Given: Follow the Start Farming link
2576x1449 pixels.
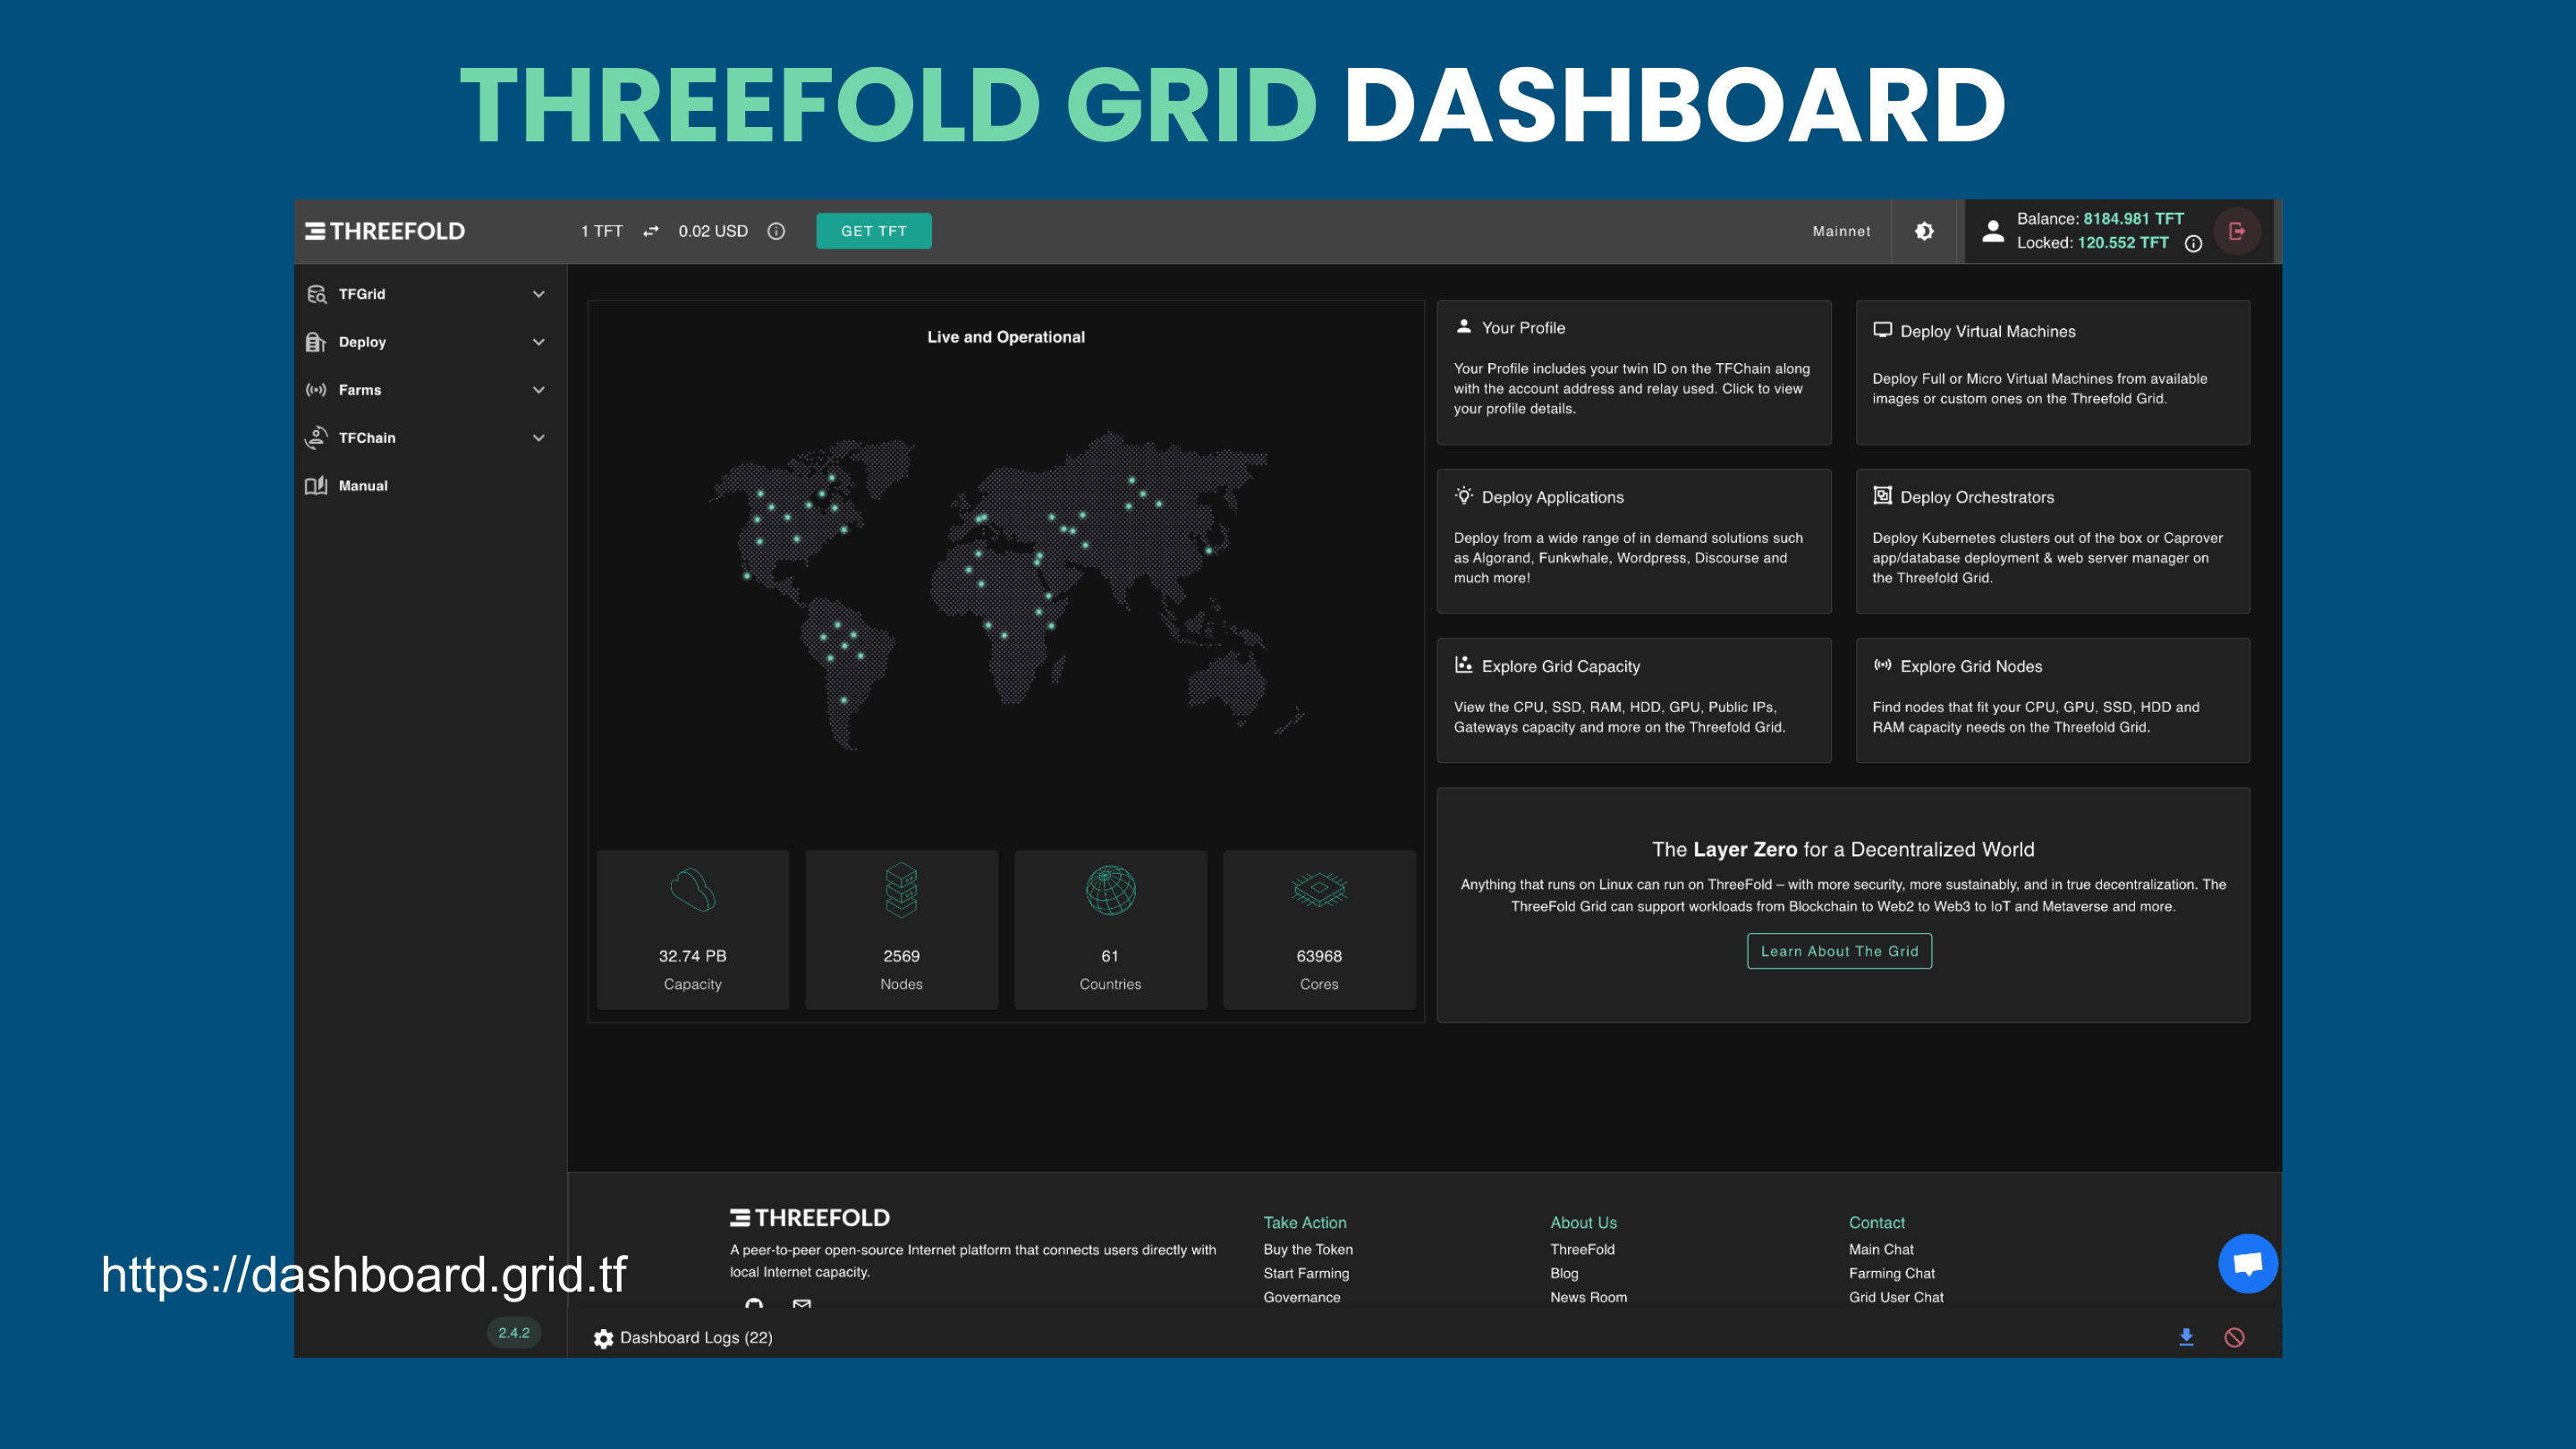Looking at the screenshot, I should click(x=1306, y=1273).
